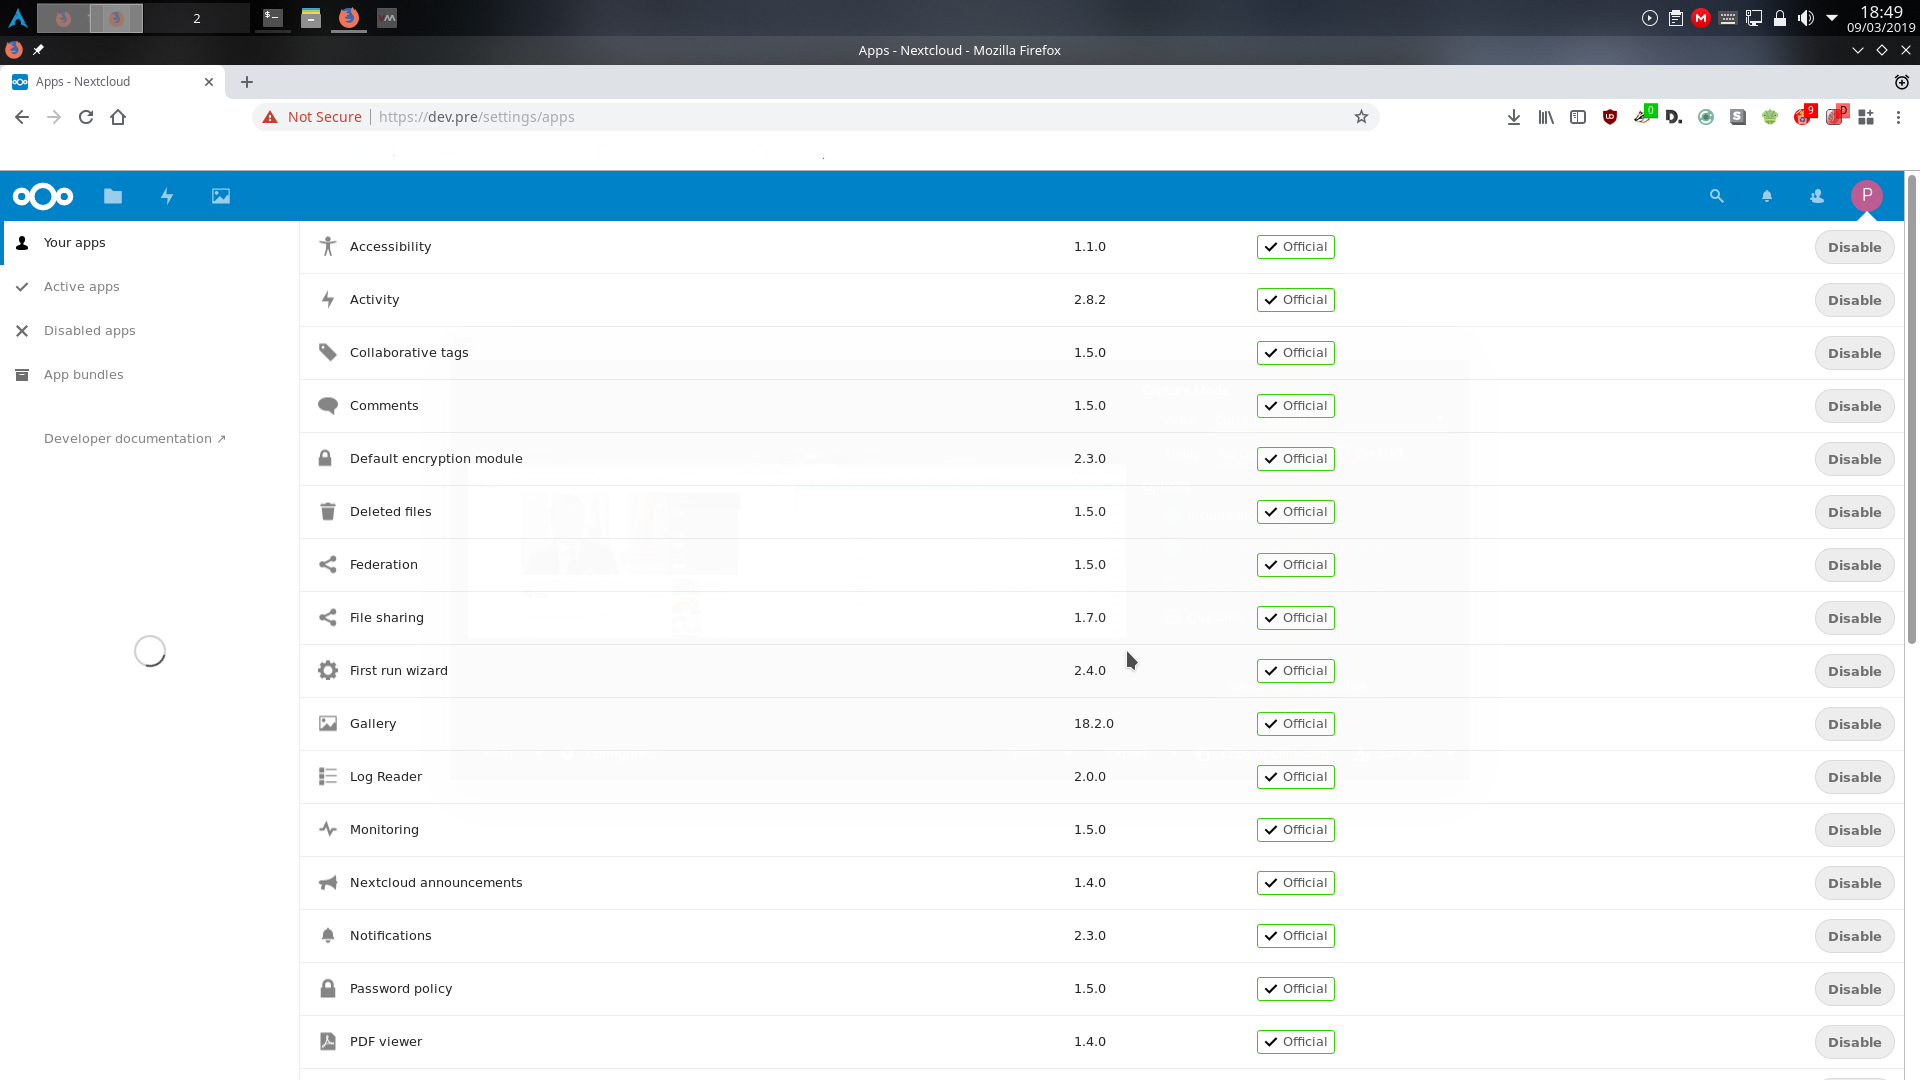Viewport: 1920px width, 1080px height.
Task: Open the Firefox downloads arrow
Action: click(x=1514, y=117)
